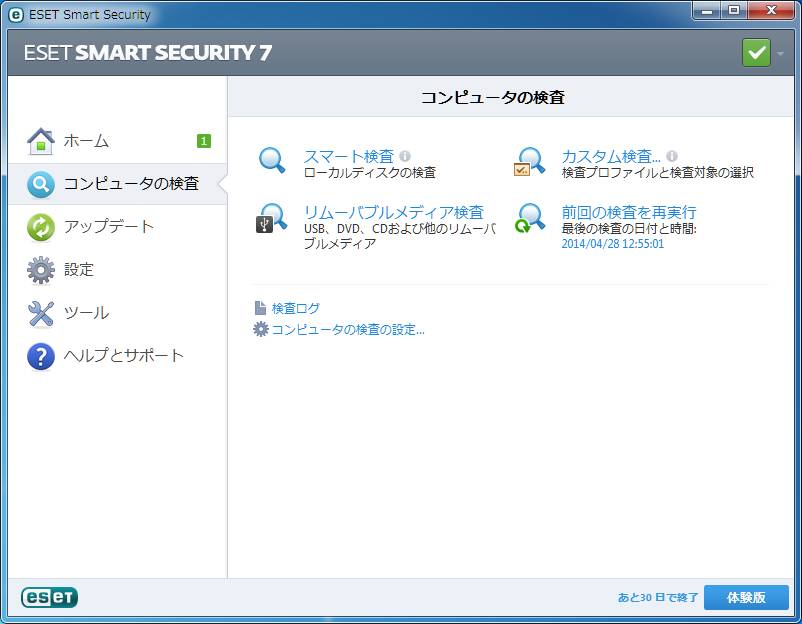Click the Settings gear icon in sidebar
Image resolution: width=802 pixels, height=624 pixels.
point(41,270)
